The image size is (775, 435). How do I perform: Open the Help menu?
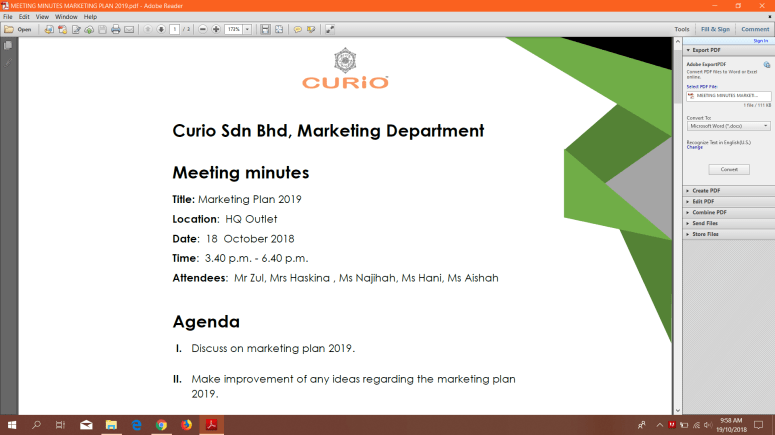90,17
